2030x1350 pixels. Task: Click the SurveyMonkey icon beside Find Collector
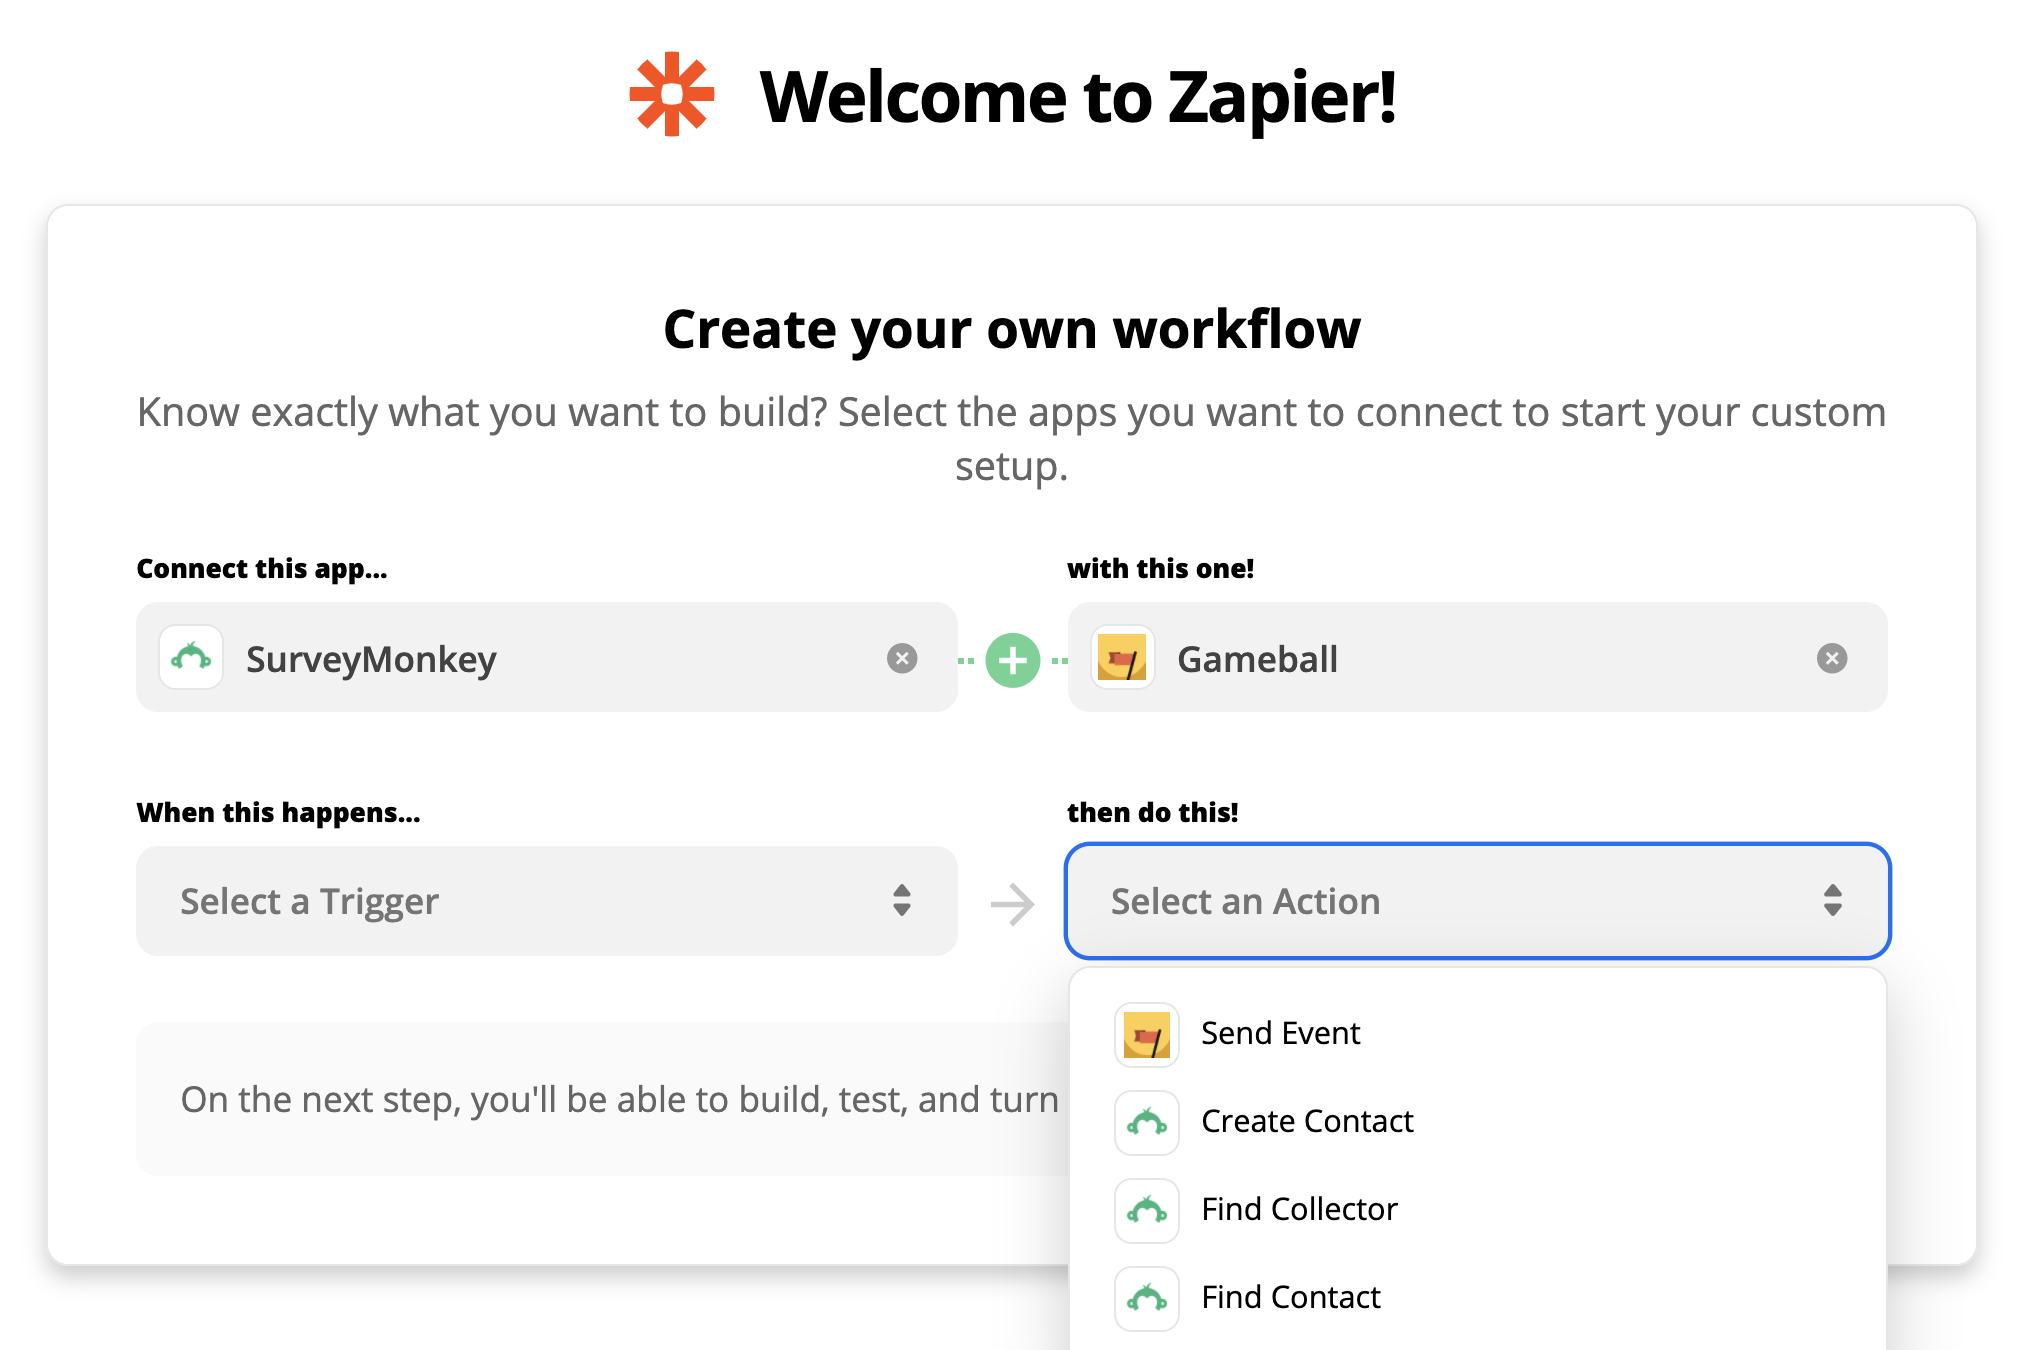click(x=1146, y=1211)
